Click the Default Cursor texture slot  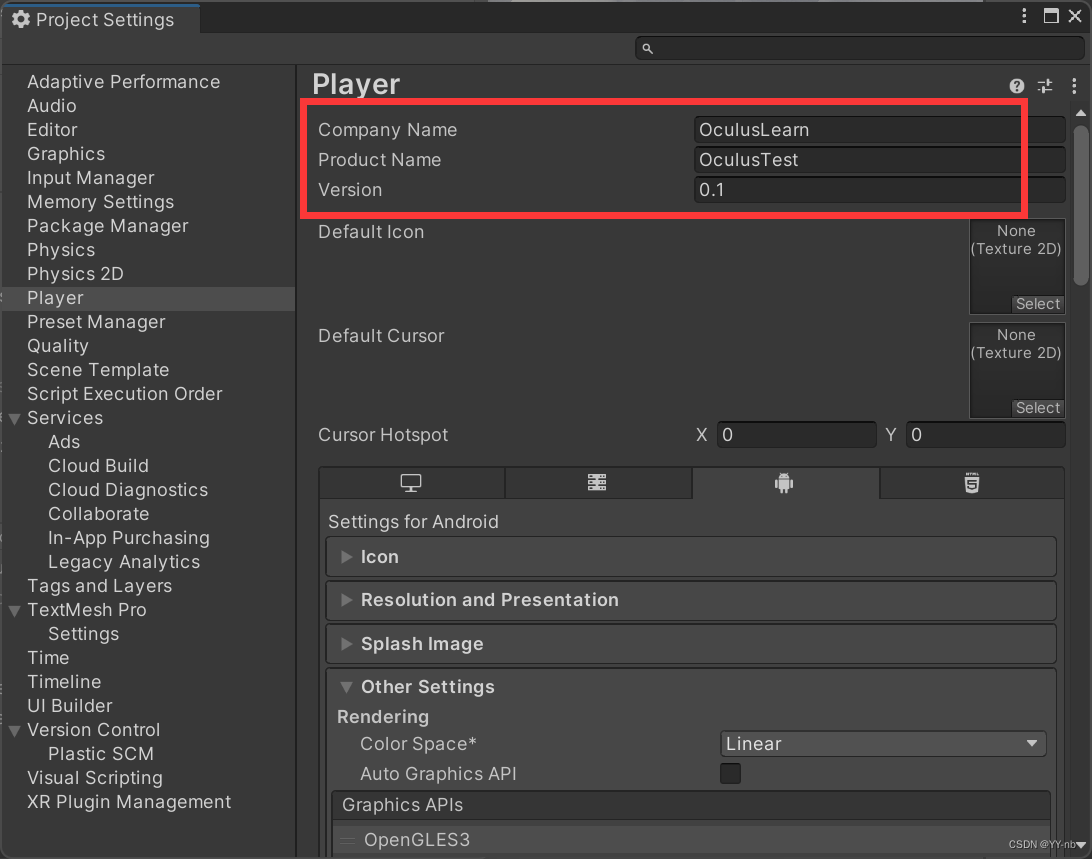coord(1017,370)
